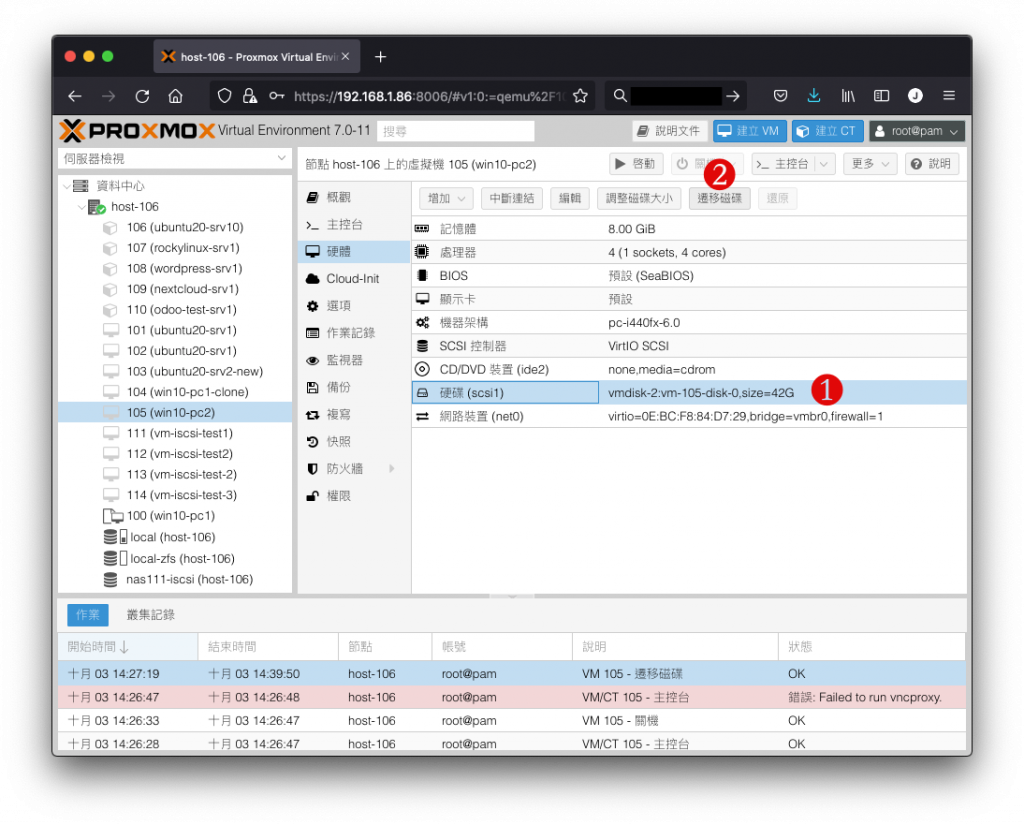Click the Proxmox logo
This screenshot has width=1024, height=825.
click(137, 131)
